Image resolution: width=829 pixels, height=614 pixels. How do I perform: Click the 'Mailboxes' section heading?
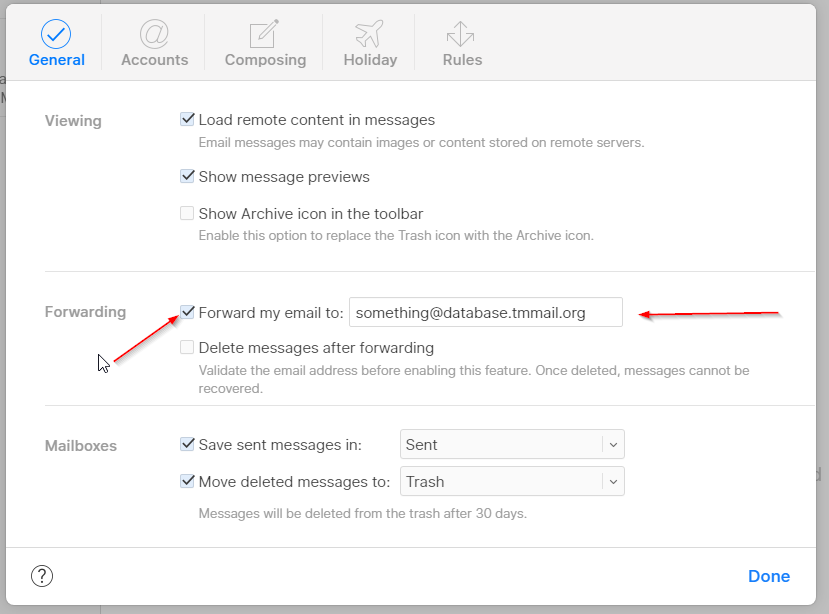tap(80, 446)
